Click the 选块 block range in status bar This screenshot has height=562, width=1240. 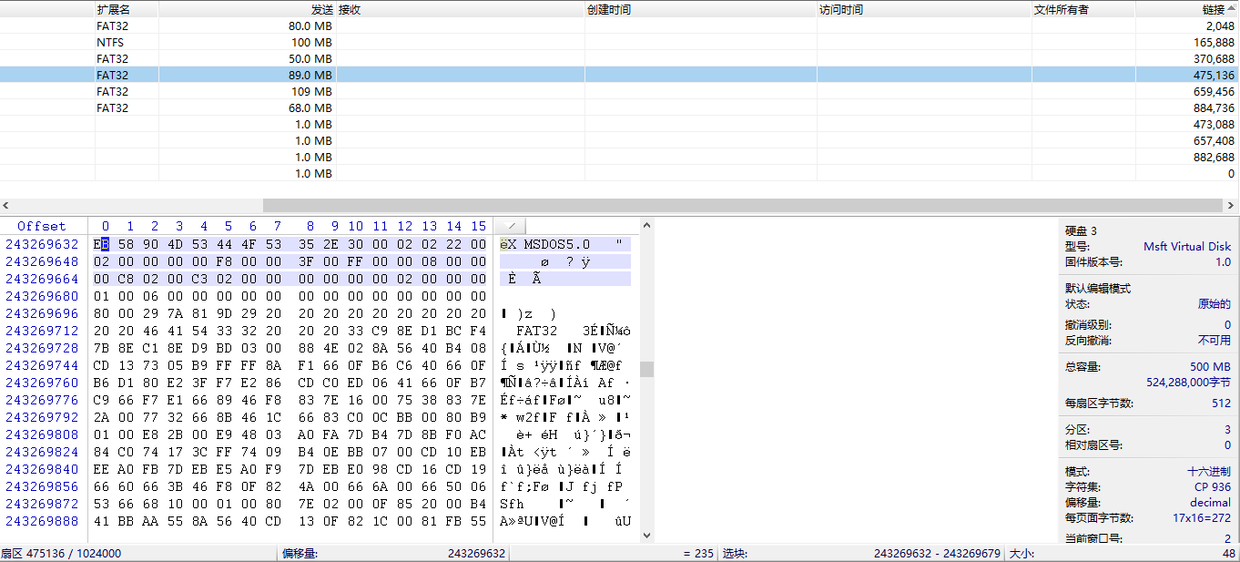coord(936,554)
